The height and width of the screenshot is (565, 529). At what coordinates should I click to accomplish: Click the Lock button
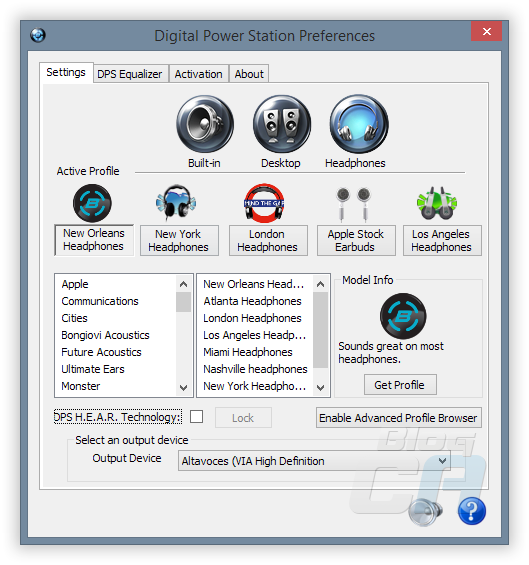(243, 418)
